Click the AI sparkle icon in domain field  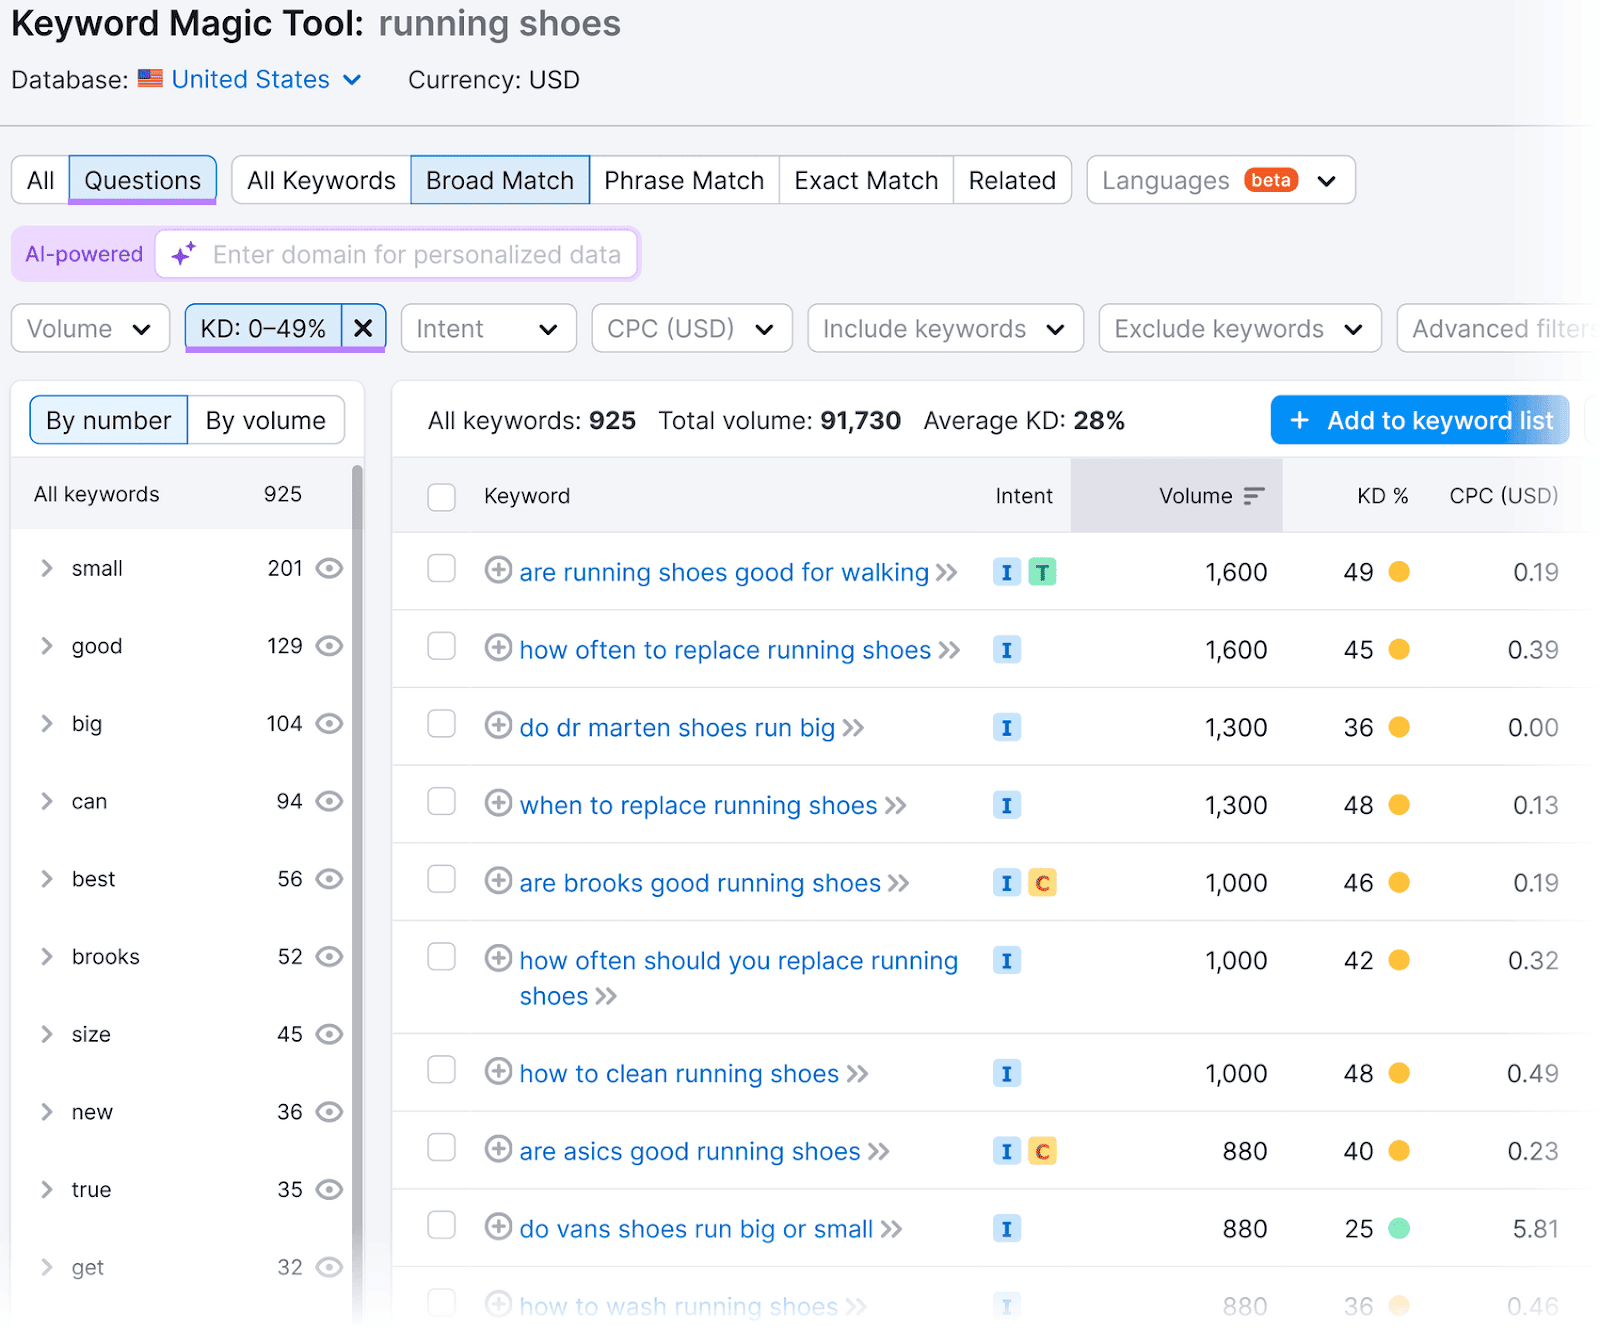[183, 255]
